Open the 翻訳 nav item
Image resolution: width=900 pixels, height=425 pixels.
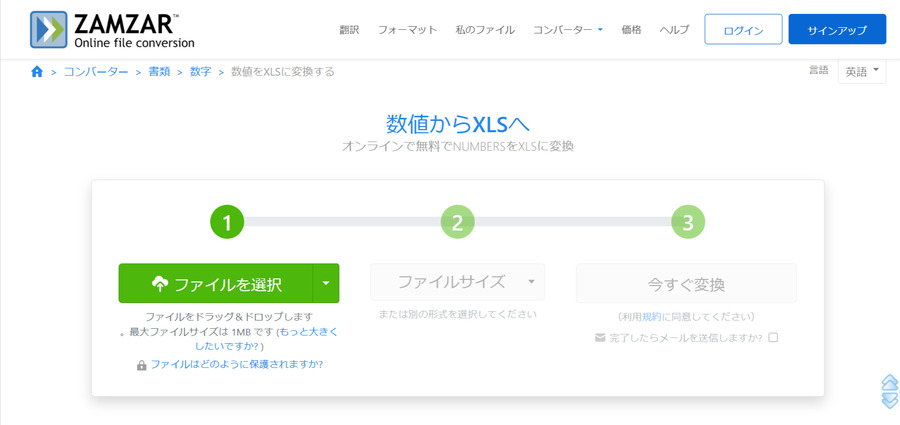350,30
